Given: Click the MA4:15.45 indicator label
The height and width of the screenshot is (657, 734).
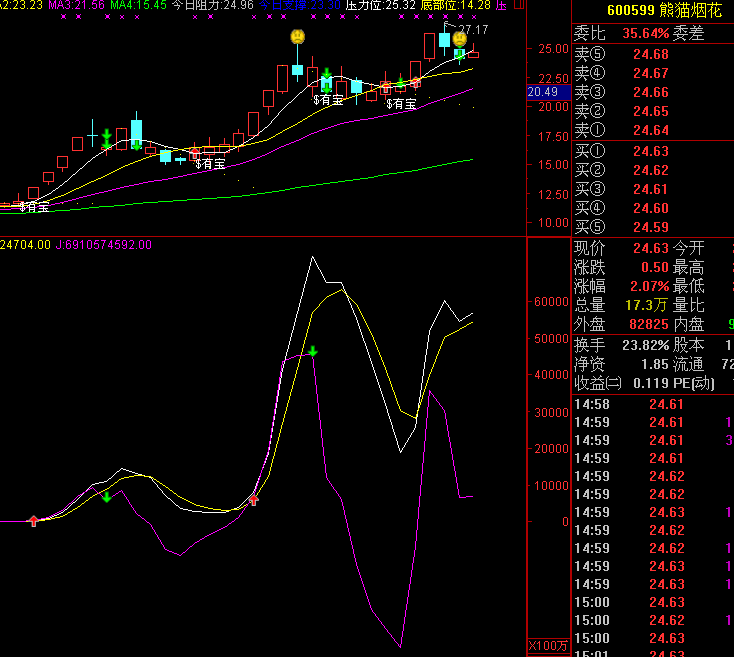Looking at the screenshot, I should [x=139, y=6].
